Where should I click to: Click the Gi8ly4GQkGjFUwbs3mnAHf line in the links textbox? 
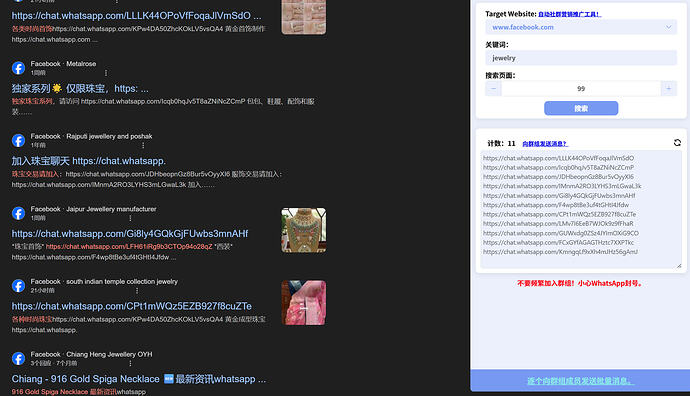(559, 195)
